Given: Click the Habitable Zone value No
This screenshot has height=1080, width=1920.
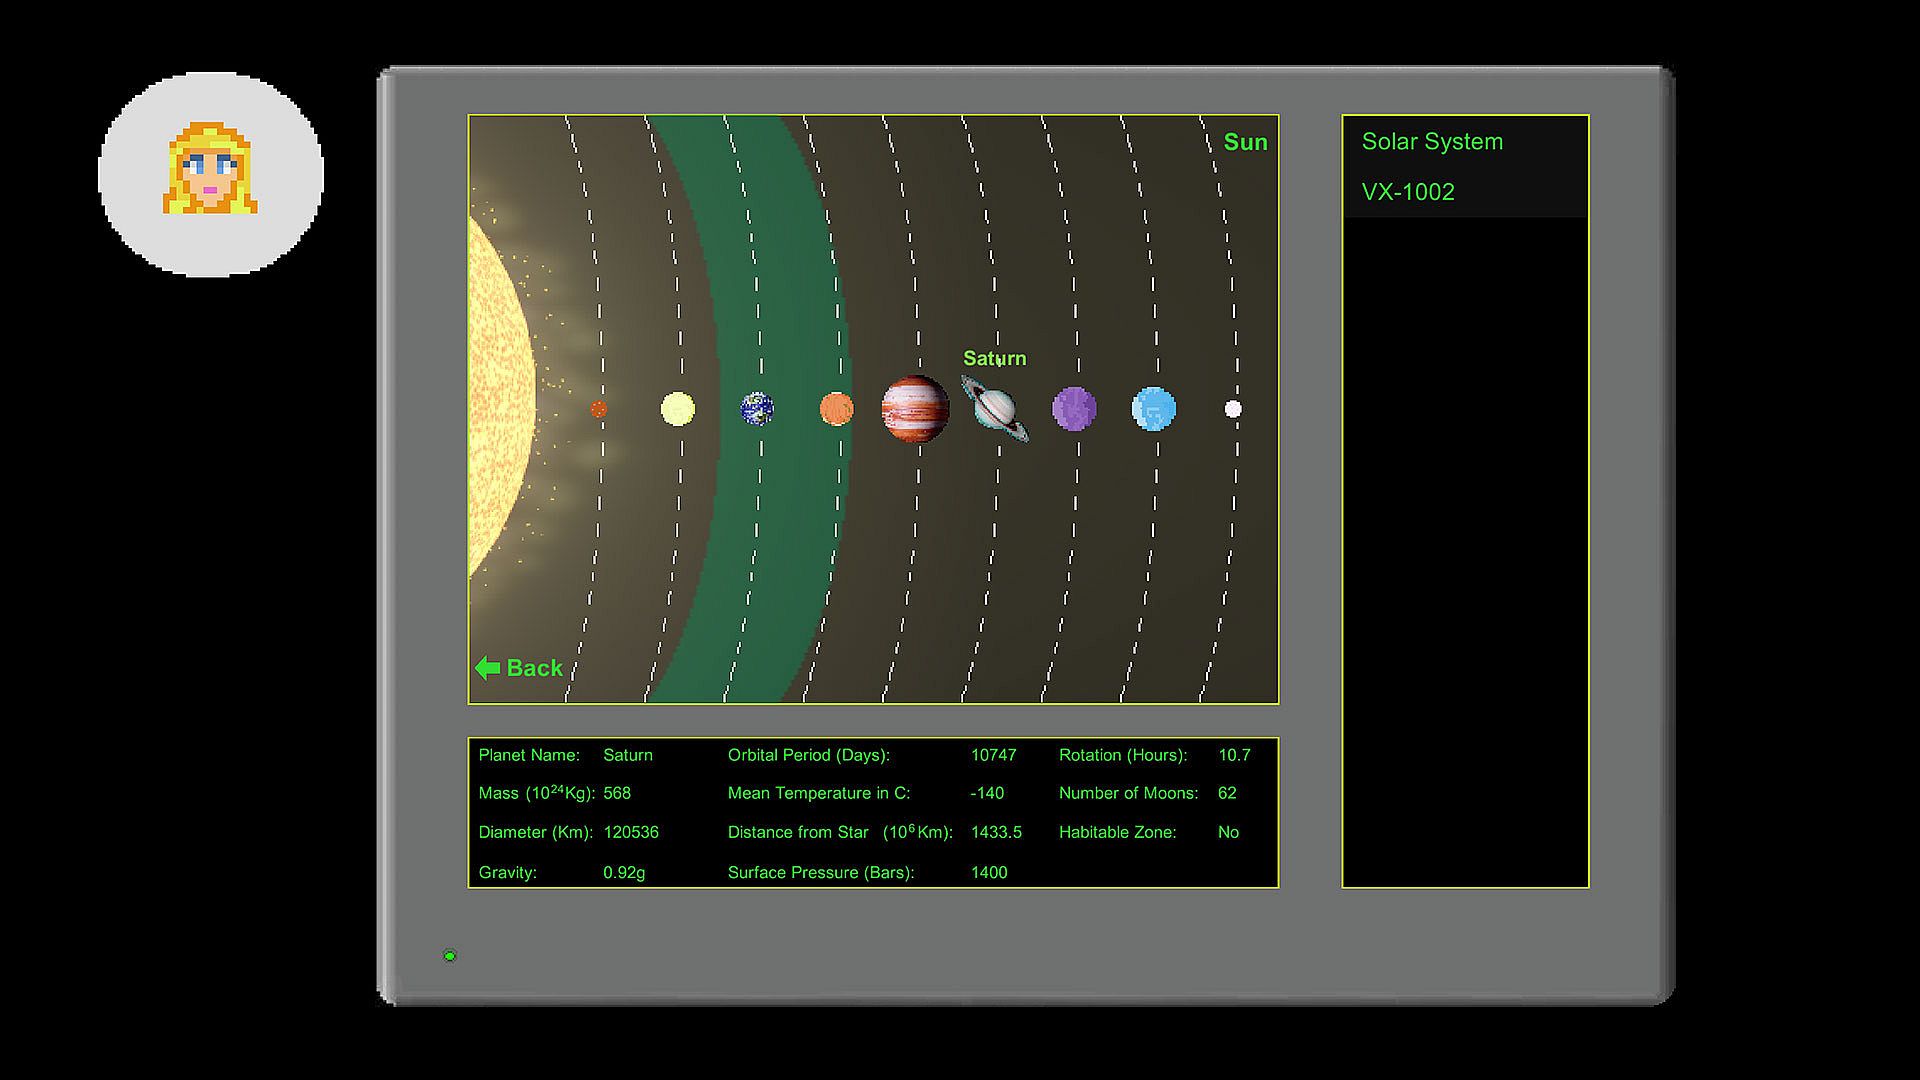Looking at the screenshot, I should click(x=1228, y=832).
